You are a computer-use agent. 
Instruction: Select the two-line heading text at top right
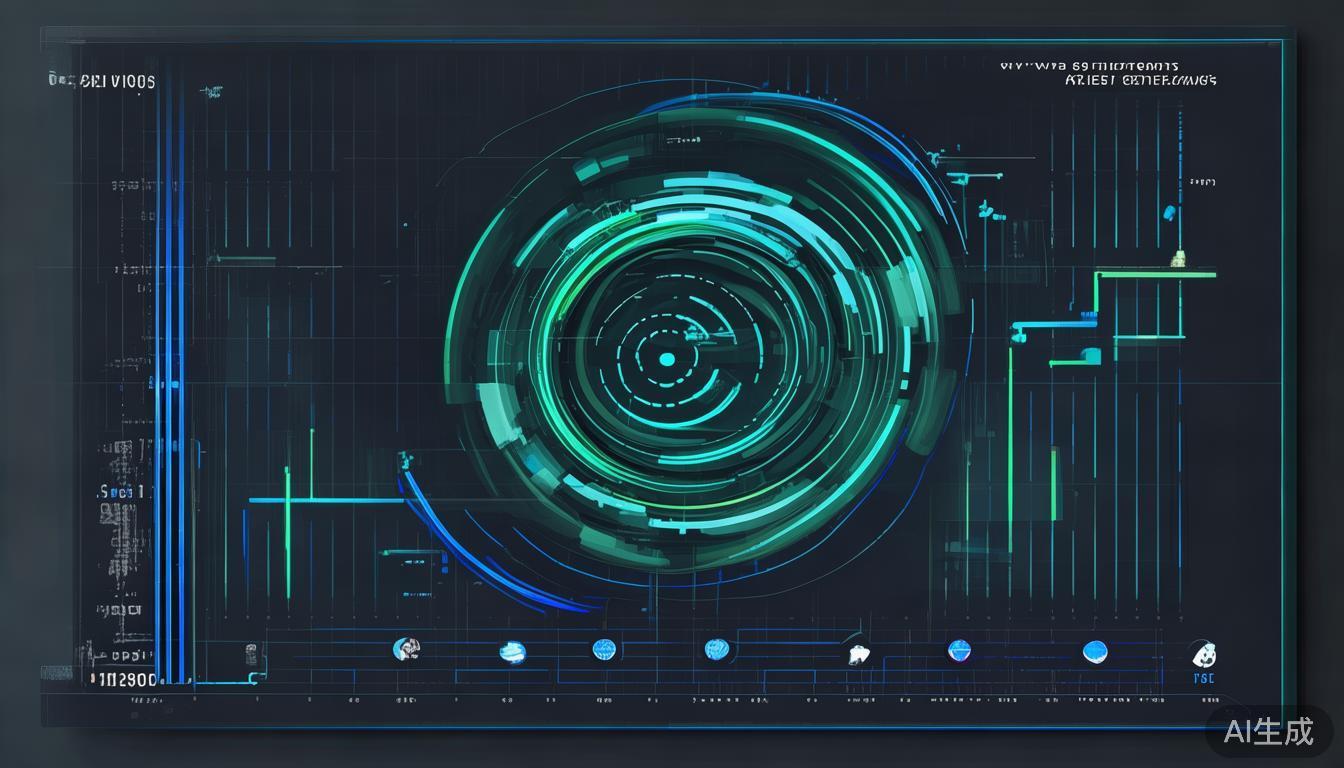pos(1108,73)
